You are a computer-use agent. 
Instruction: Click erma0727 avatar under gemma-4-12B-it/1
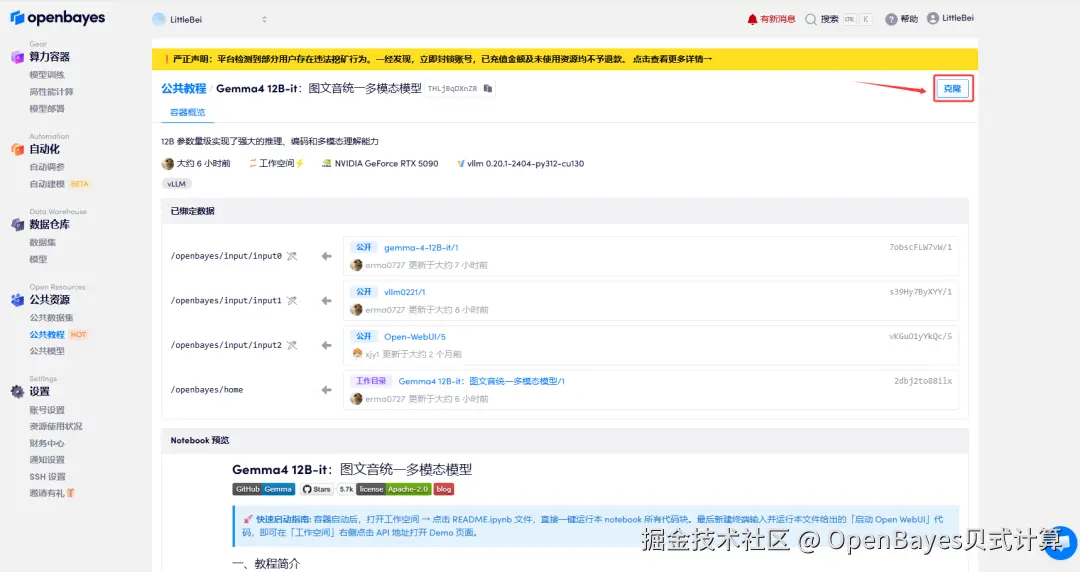pos(356,265)
